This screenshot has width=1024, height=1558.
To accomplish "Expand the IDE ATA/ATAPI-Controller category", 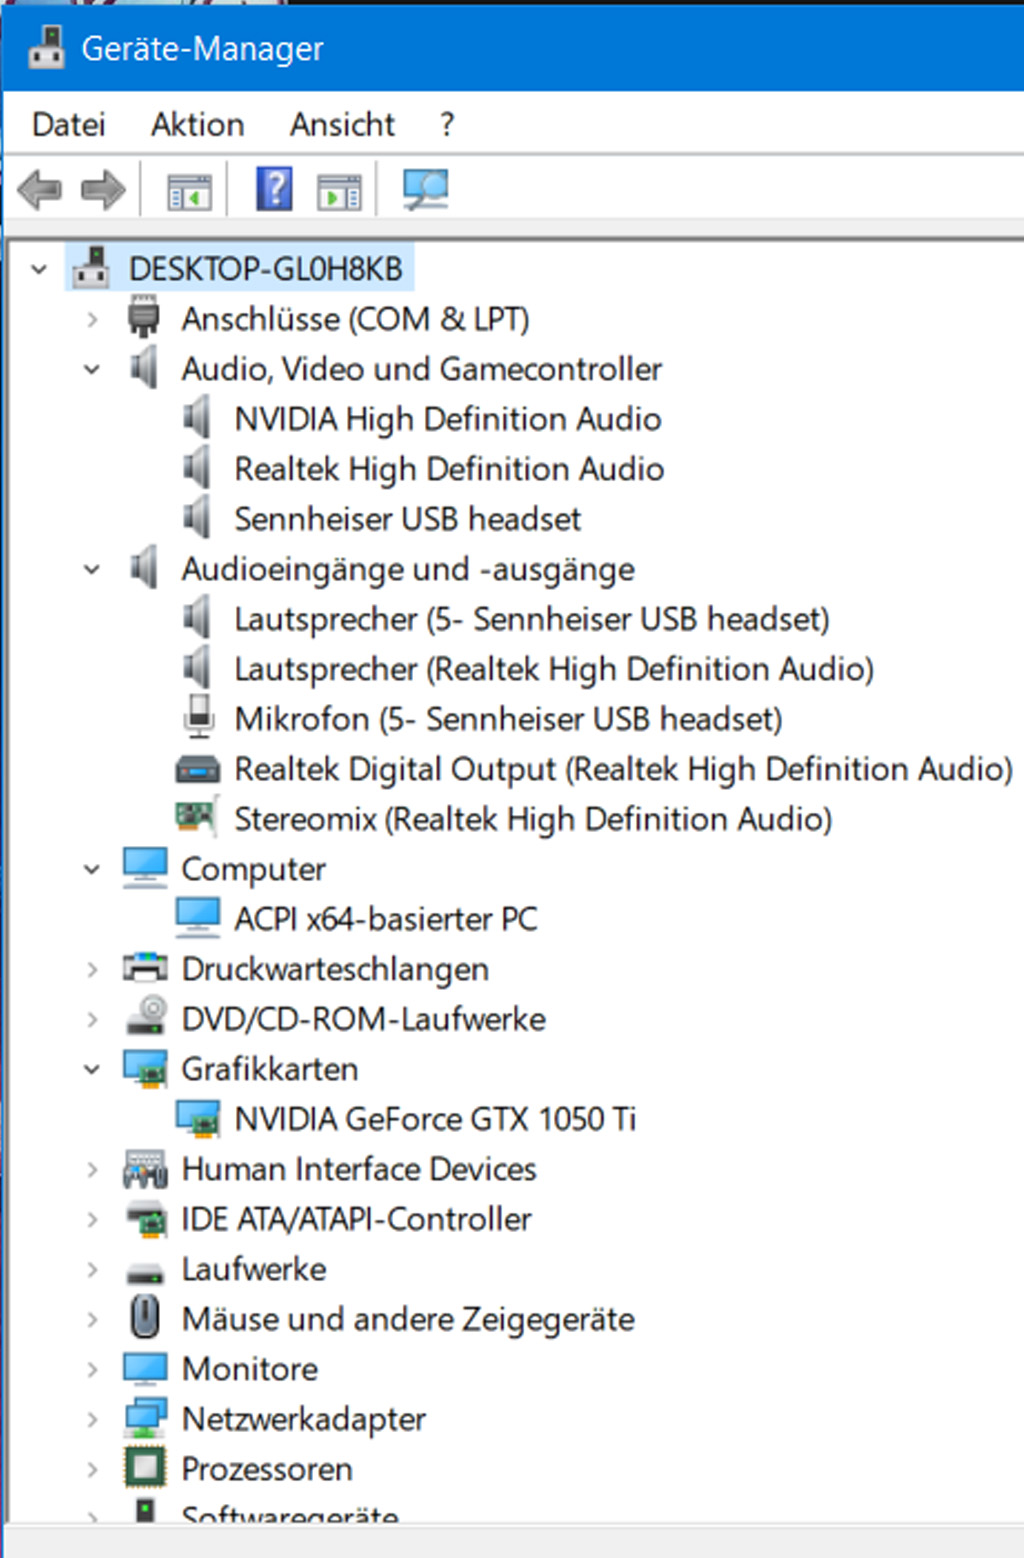I will [x=92, y=1219].
